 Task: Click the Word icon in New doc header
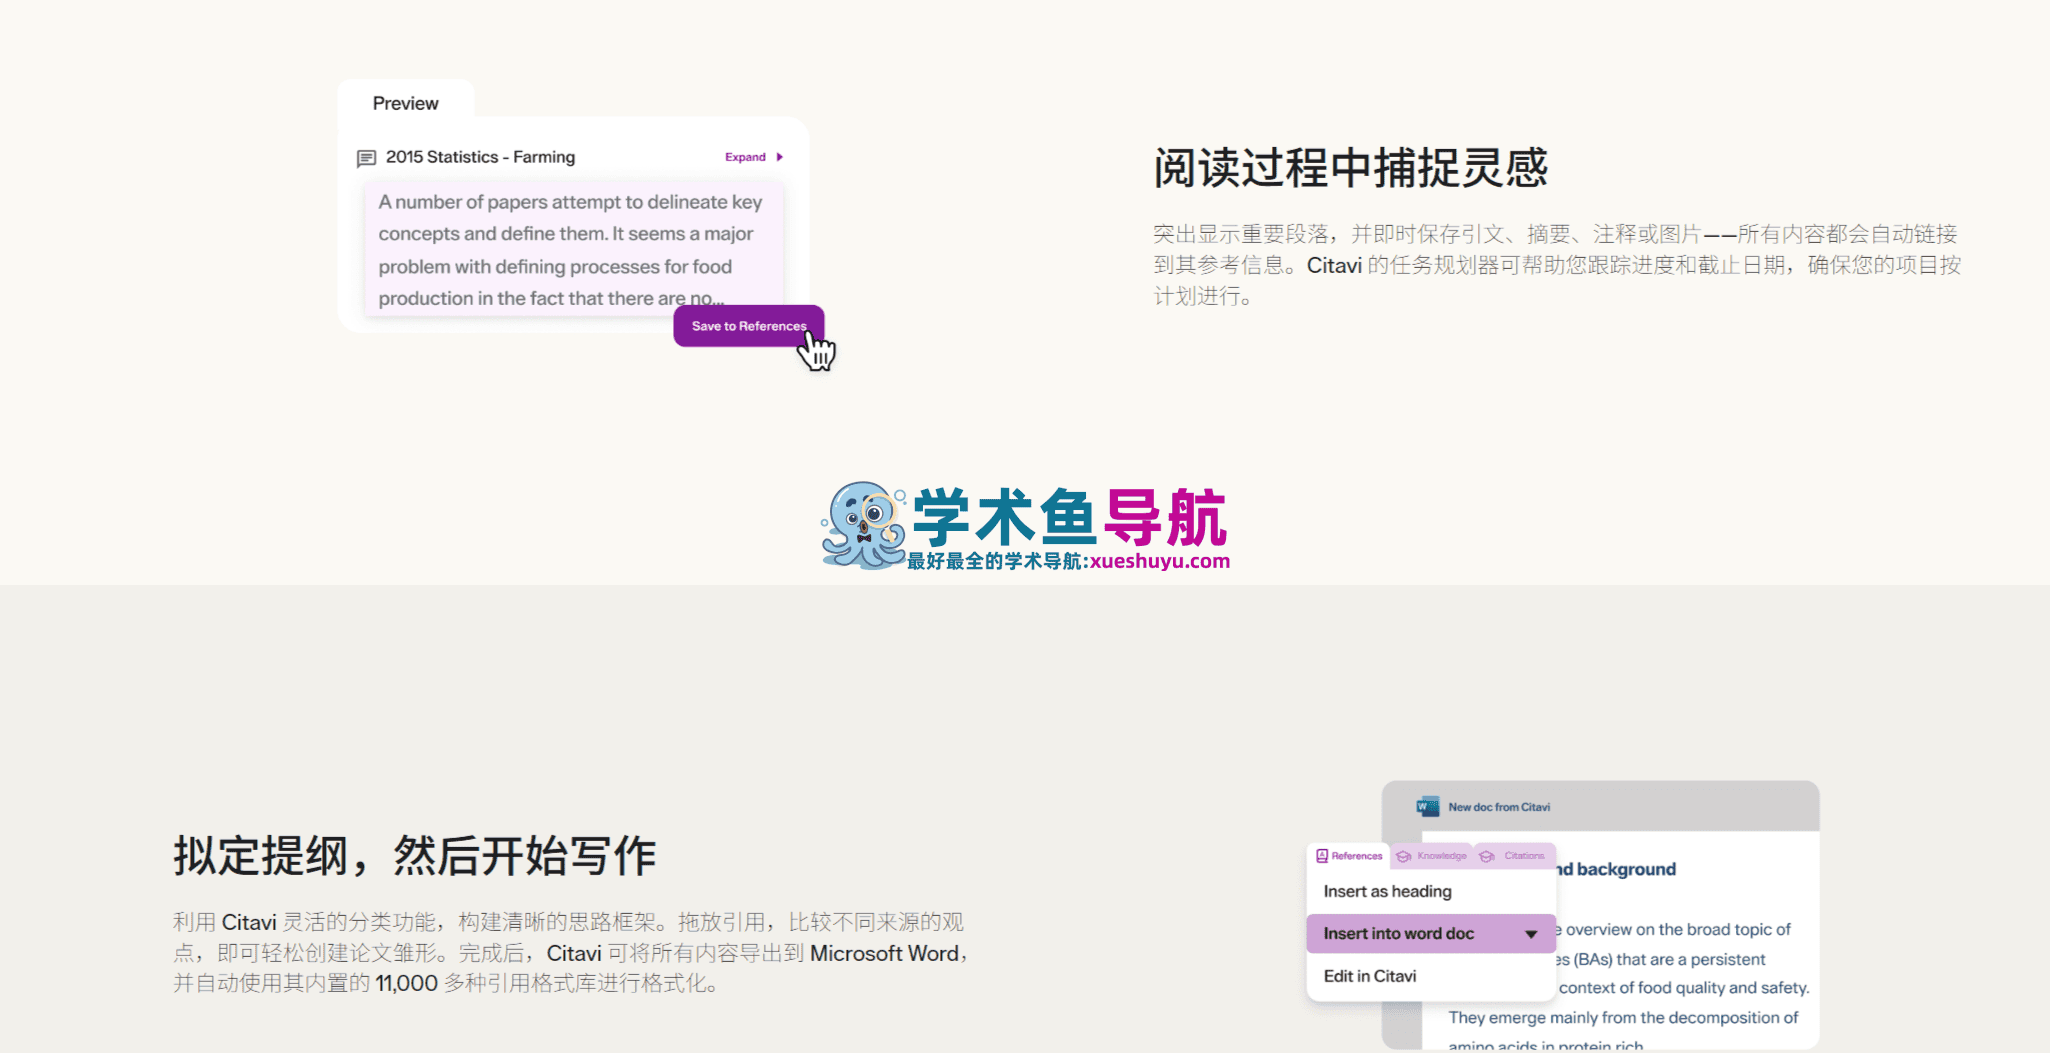[x=1428, y=807]
